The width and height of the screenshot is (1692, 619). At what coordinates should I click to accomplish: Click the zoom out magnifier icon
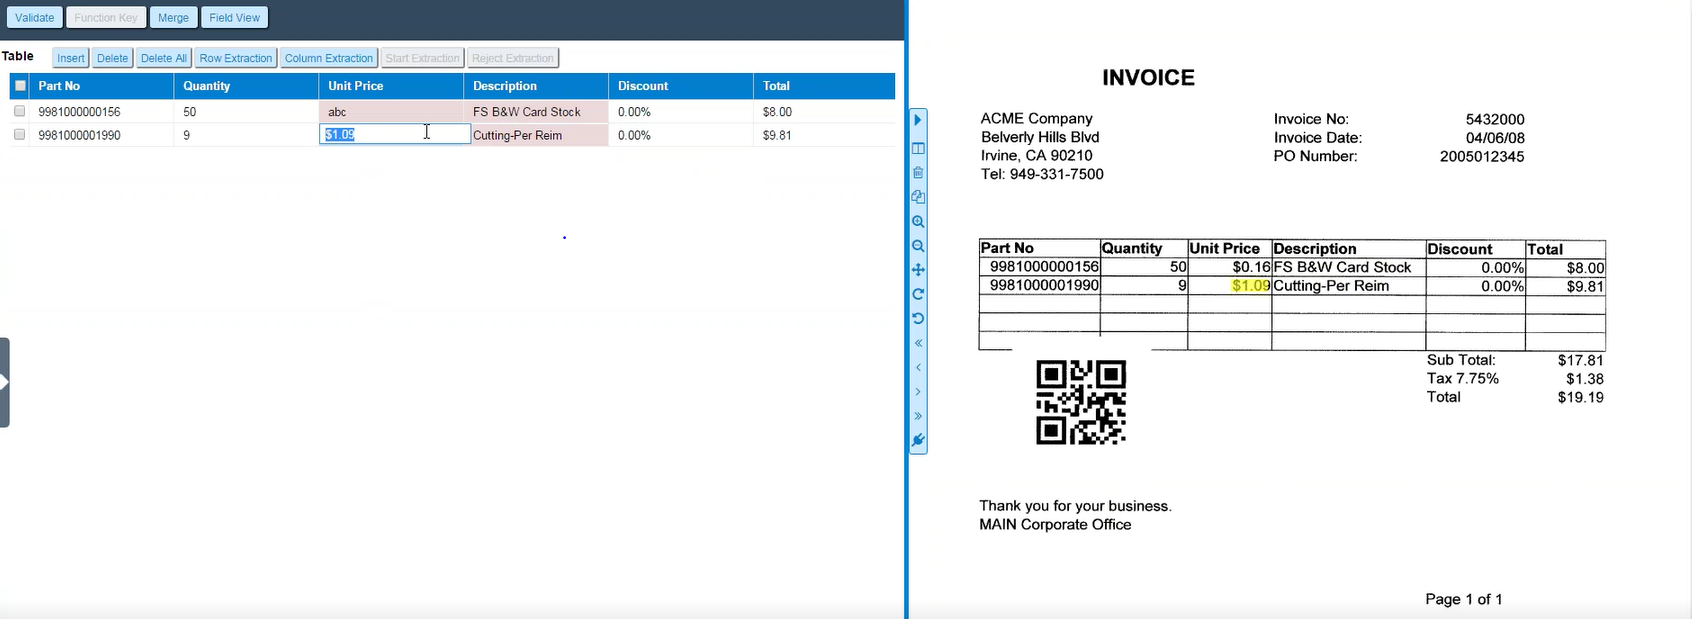(x=918, y=246)
